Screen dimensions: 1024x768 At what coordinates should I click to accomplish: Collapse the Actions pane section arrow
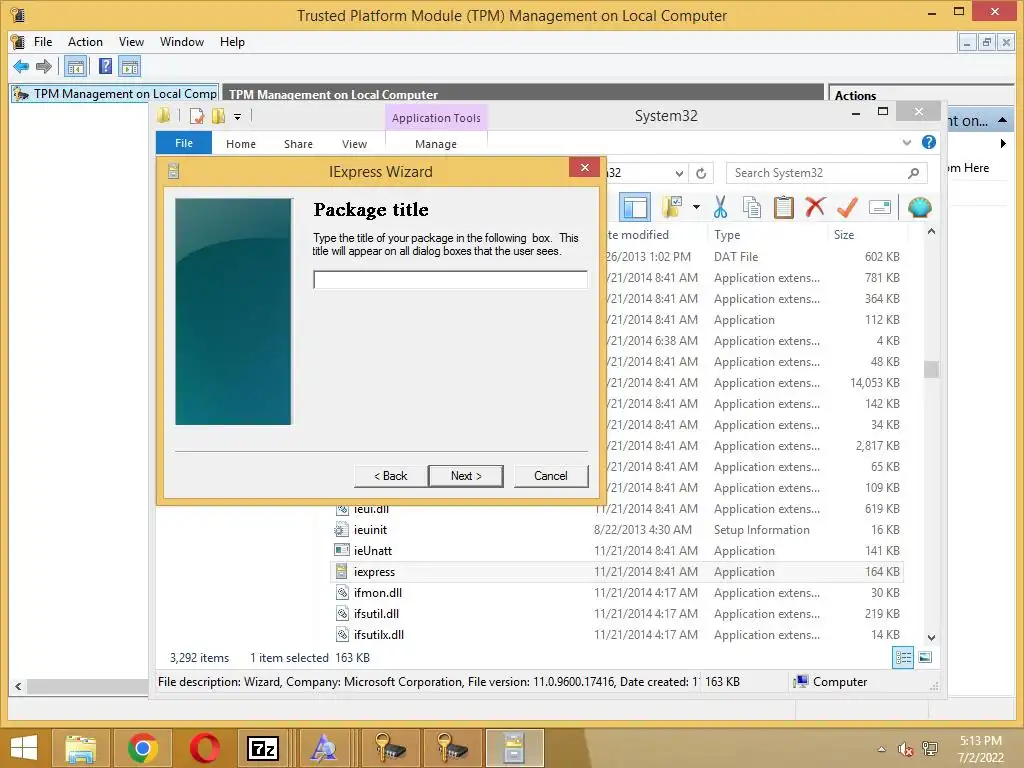tap(1002, 121)
